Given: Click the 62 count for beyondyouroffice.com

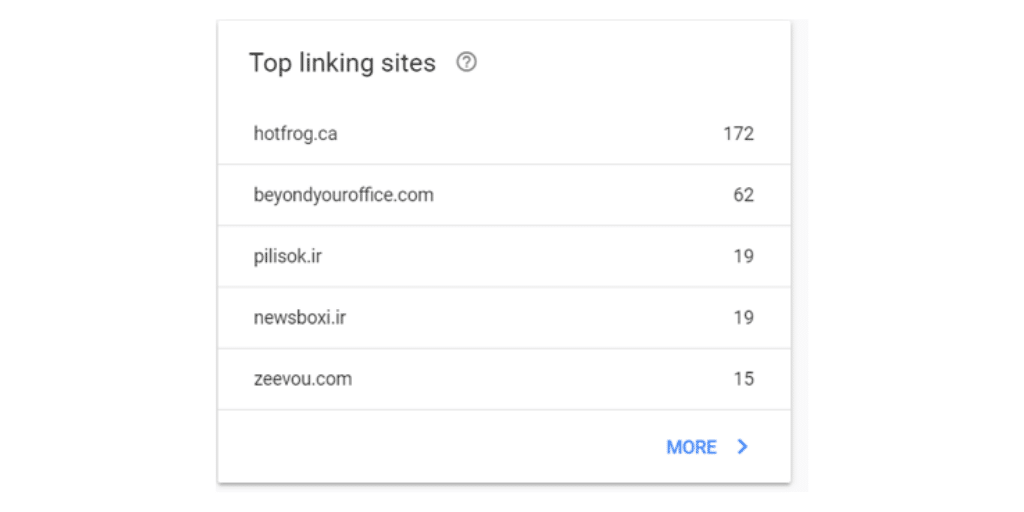Looking at the screenshot, I should (743, 195).
